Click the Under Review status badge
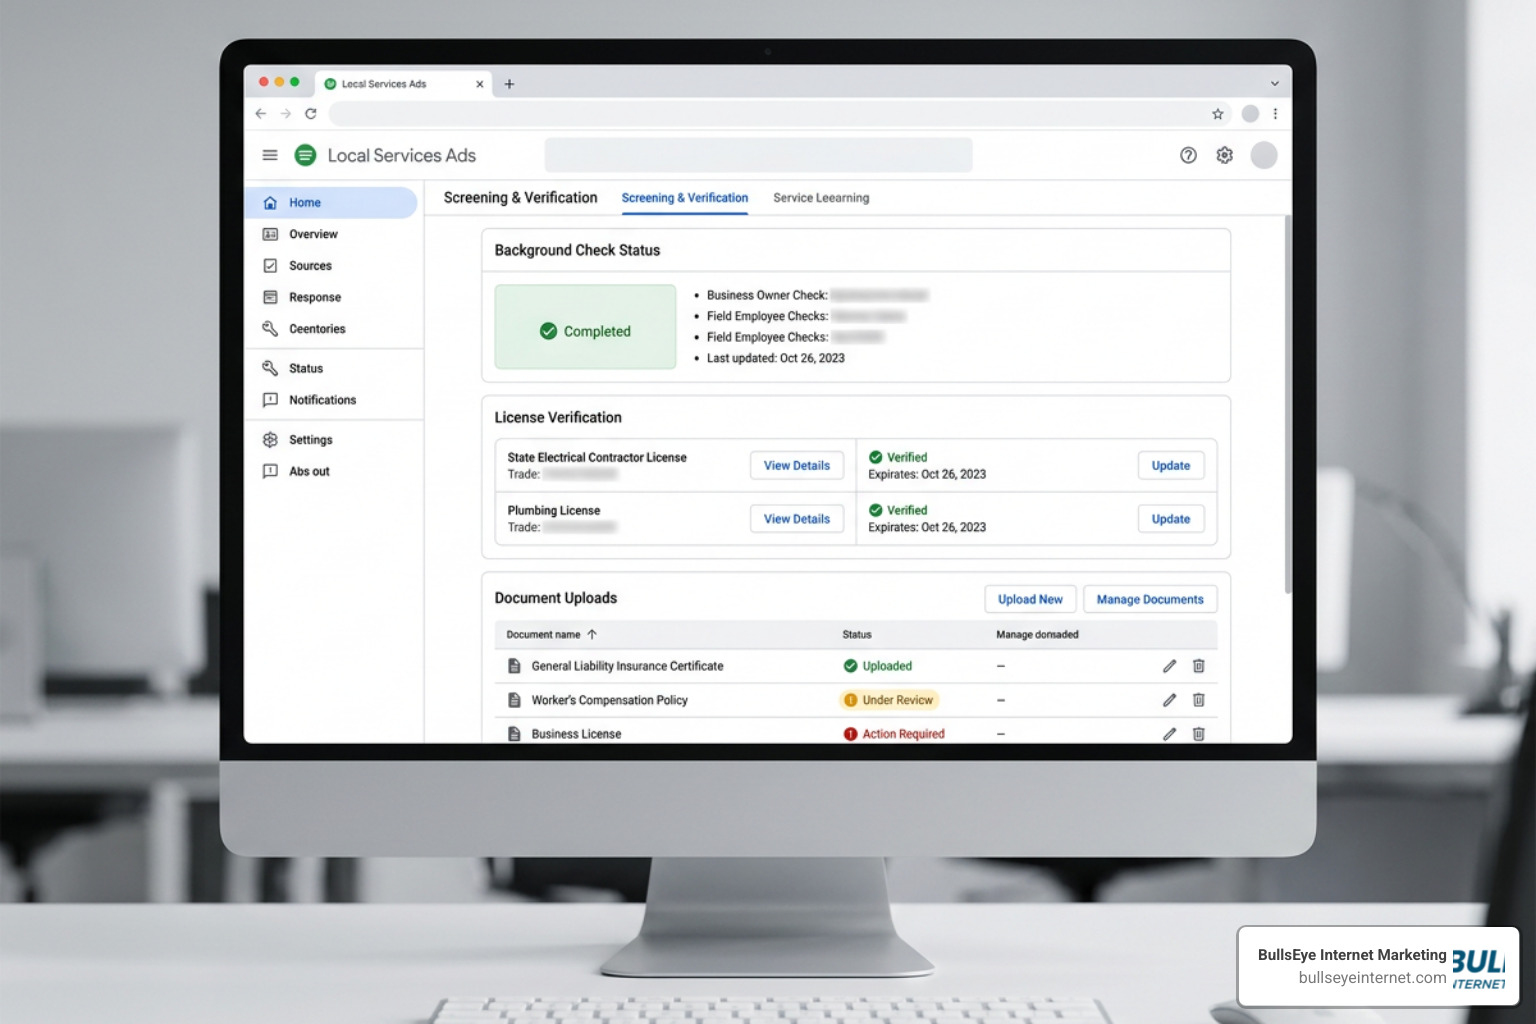The image size is (1536, 1024). (x=888, y=700)
